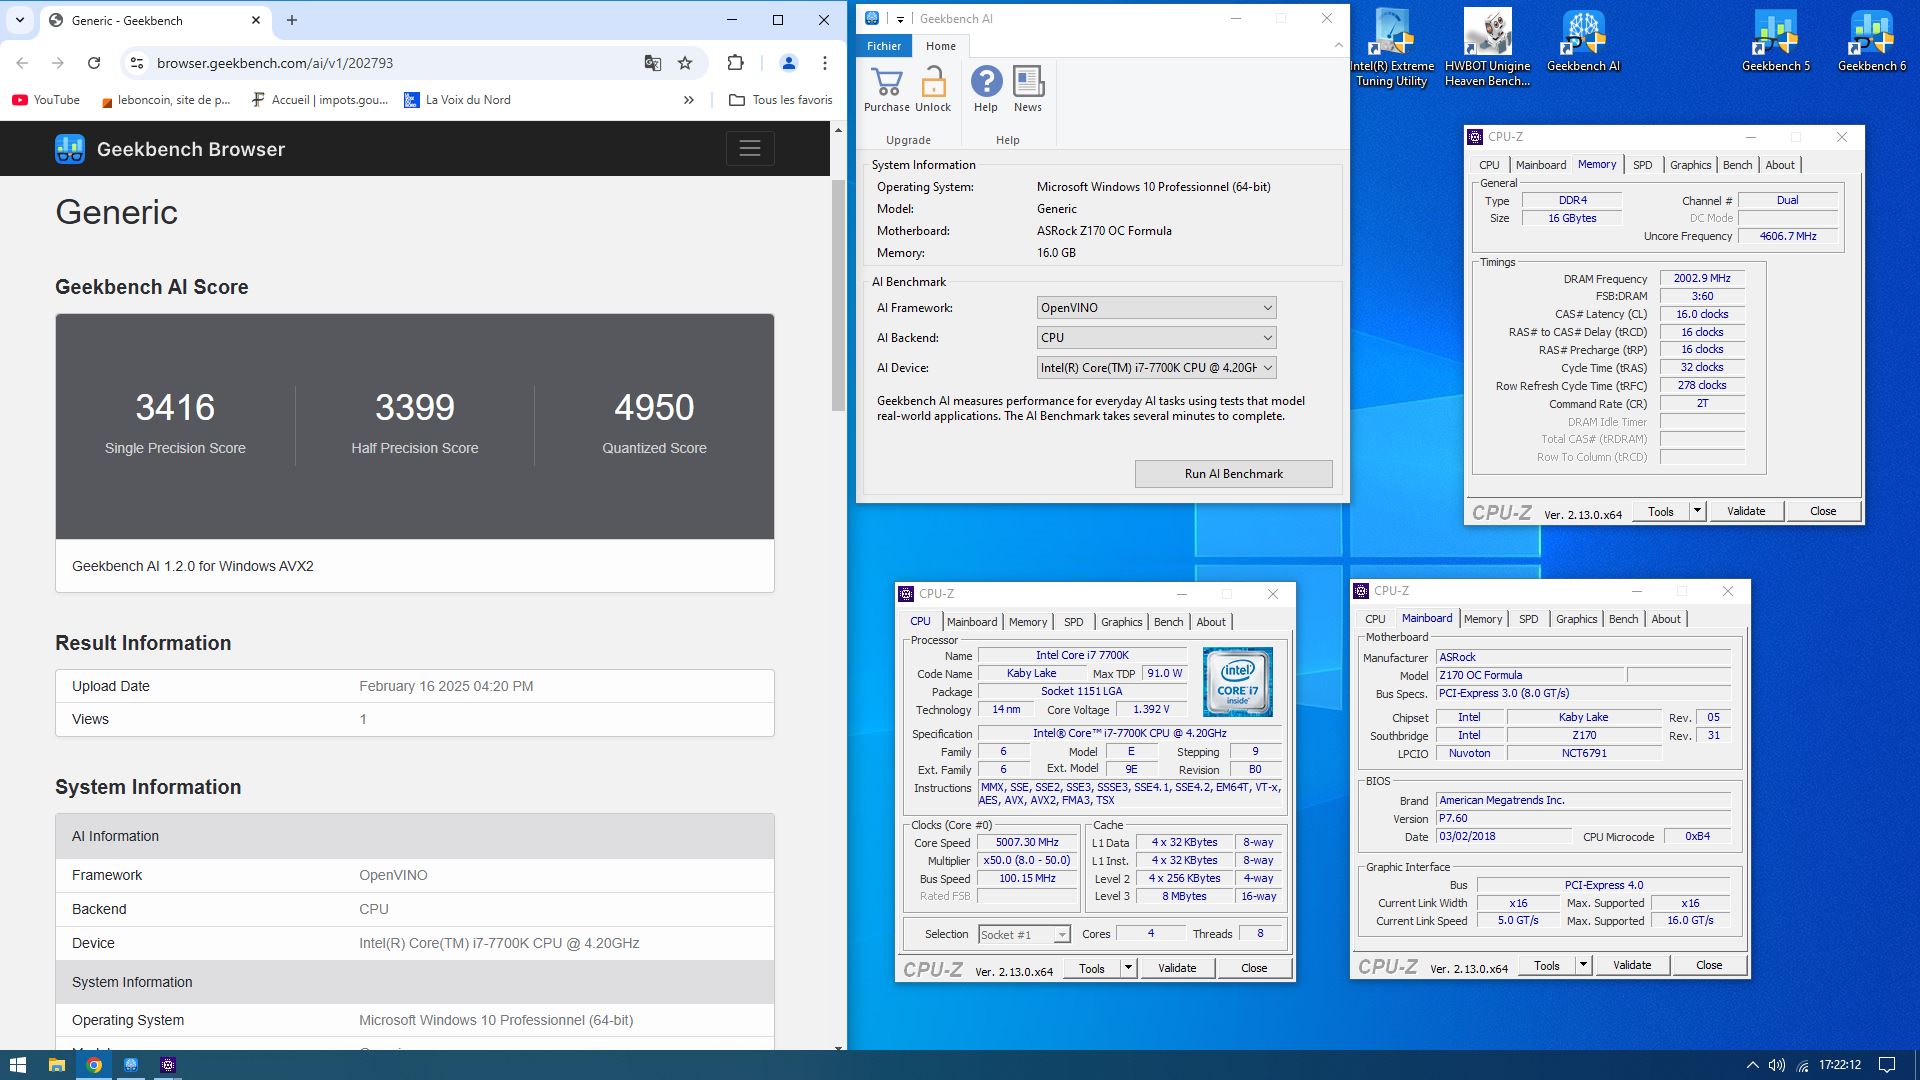The height and width of the screenshot is (1080, 1920).
Task: Collapse the Geekbench AI ribbon
Action: pyautogui.click(x=1338, y=45)
